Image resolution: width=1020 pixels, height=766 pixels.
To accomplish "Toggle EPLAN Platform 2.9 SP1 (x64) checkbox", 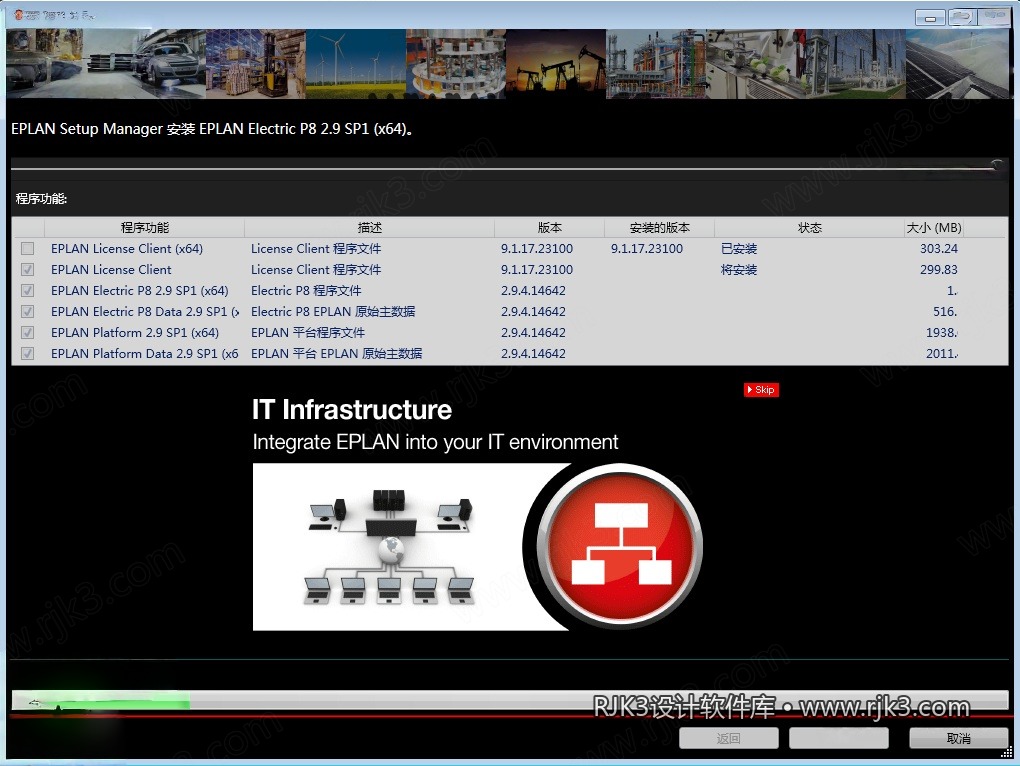I will (27, 332).
